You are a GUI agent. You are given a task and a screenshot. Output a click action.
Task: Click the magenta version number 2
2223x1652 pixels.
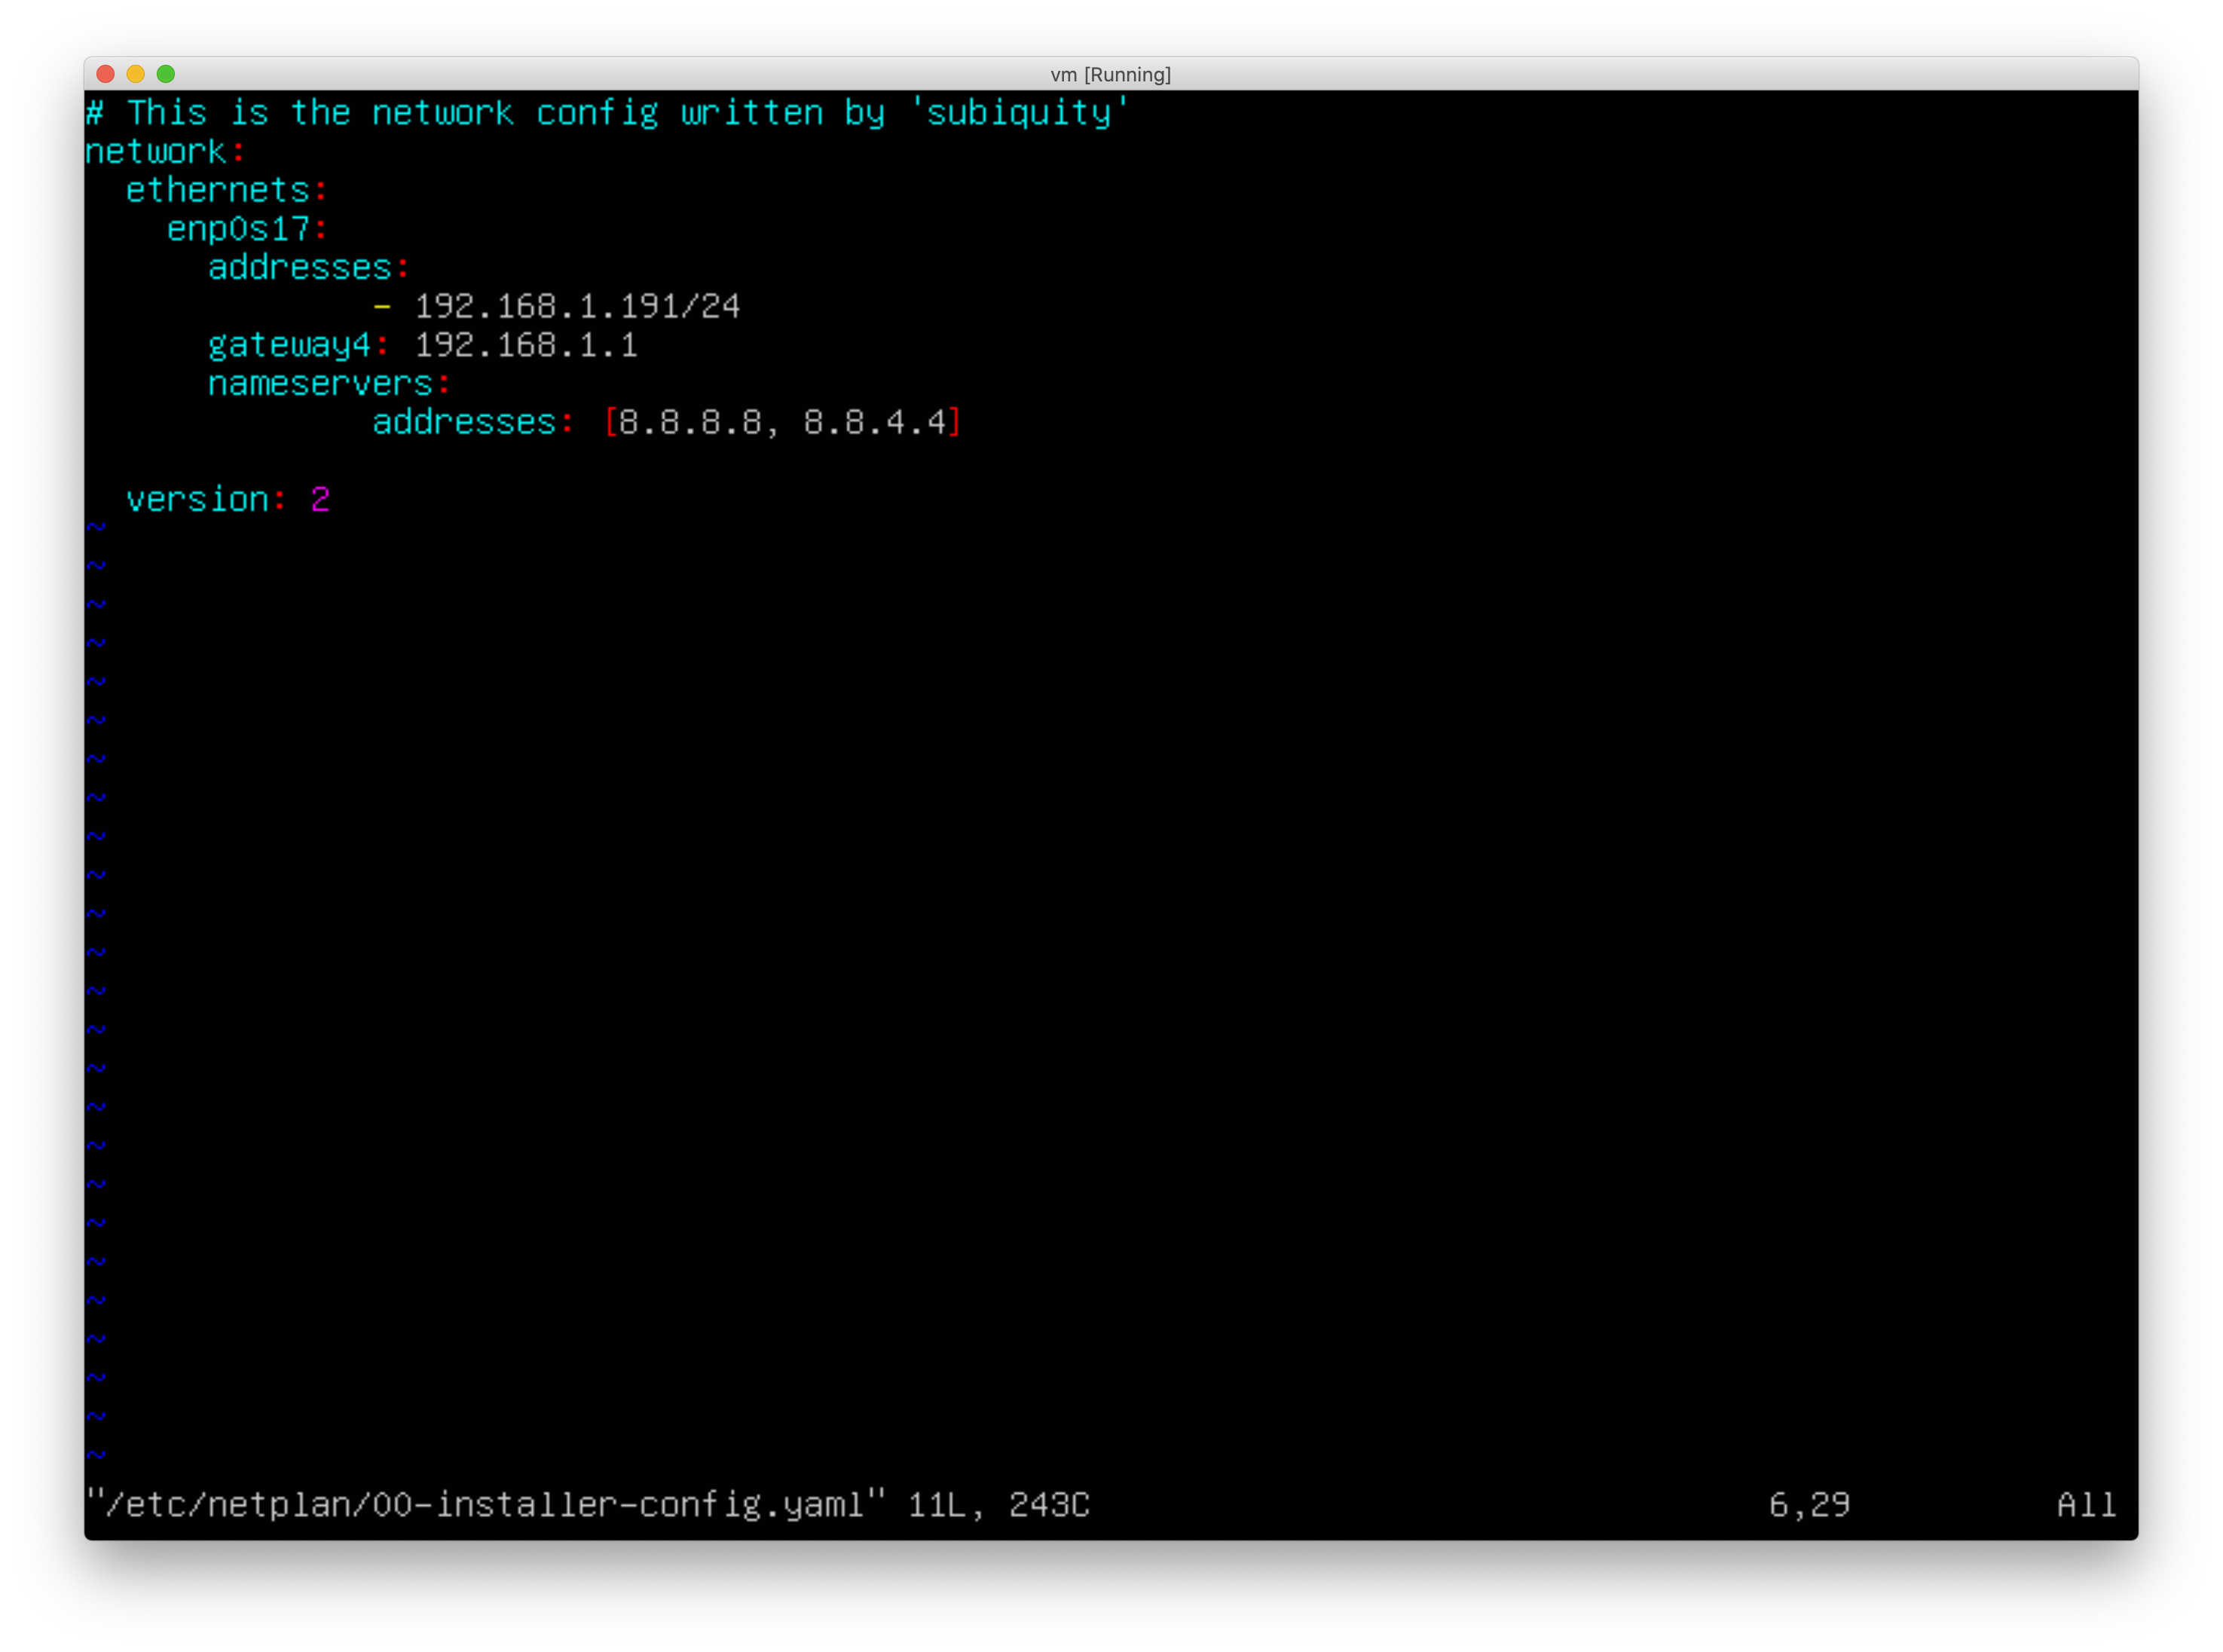320,499
